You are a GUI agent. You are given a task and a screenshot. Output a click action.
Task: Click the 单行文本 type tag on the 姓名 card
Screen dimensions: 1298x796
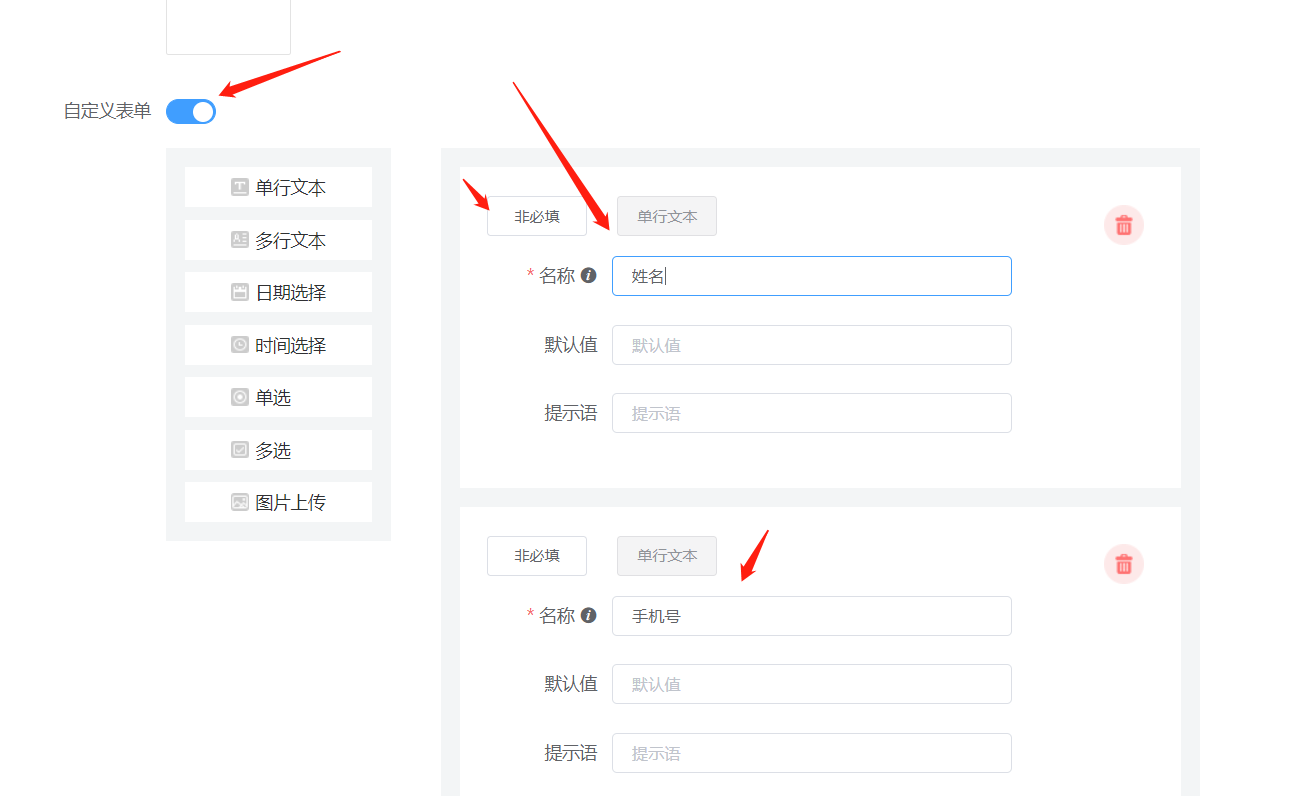(x=667, y=216)
